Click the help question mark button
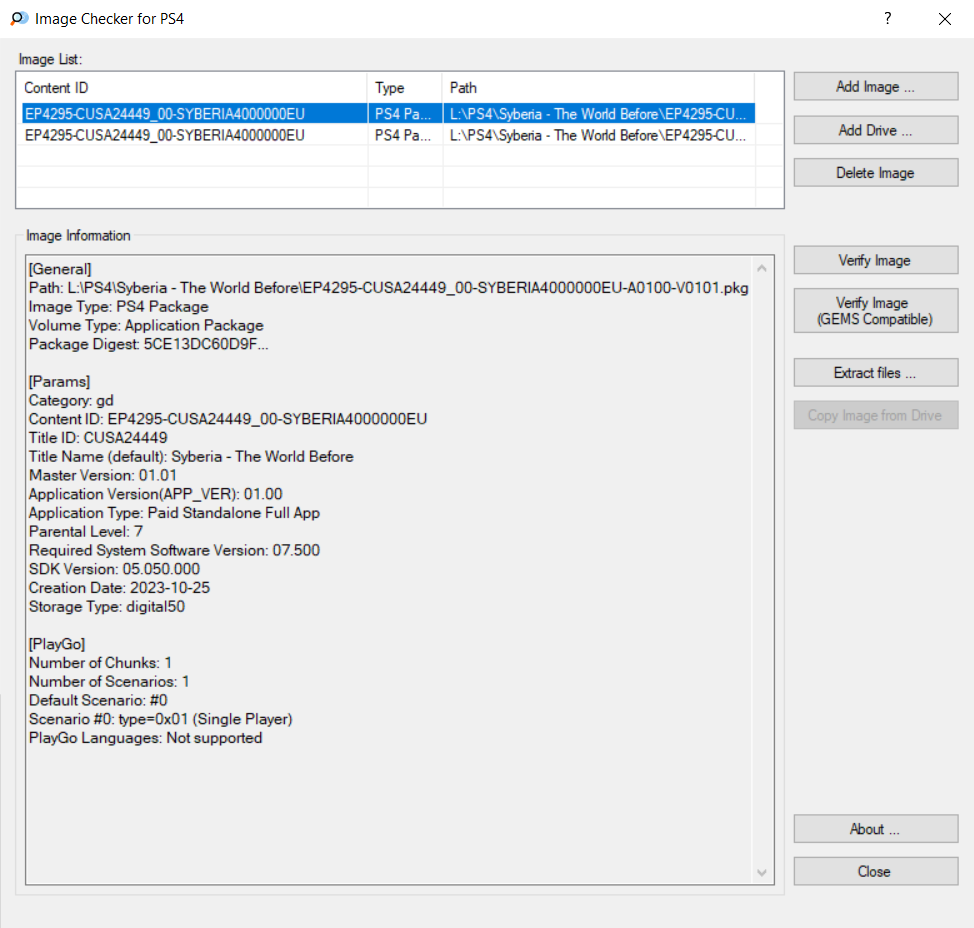 887,19
